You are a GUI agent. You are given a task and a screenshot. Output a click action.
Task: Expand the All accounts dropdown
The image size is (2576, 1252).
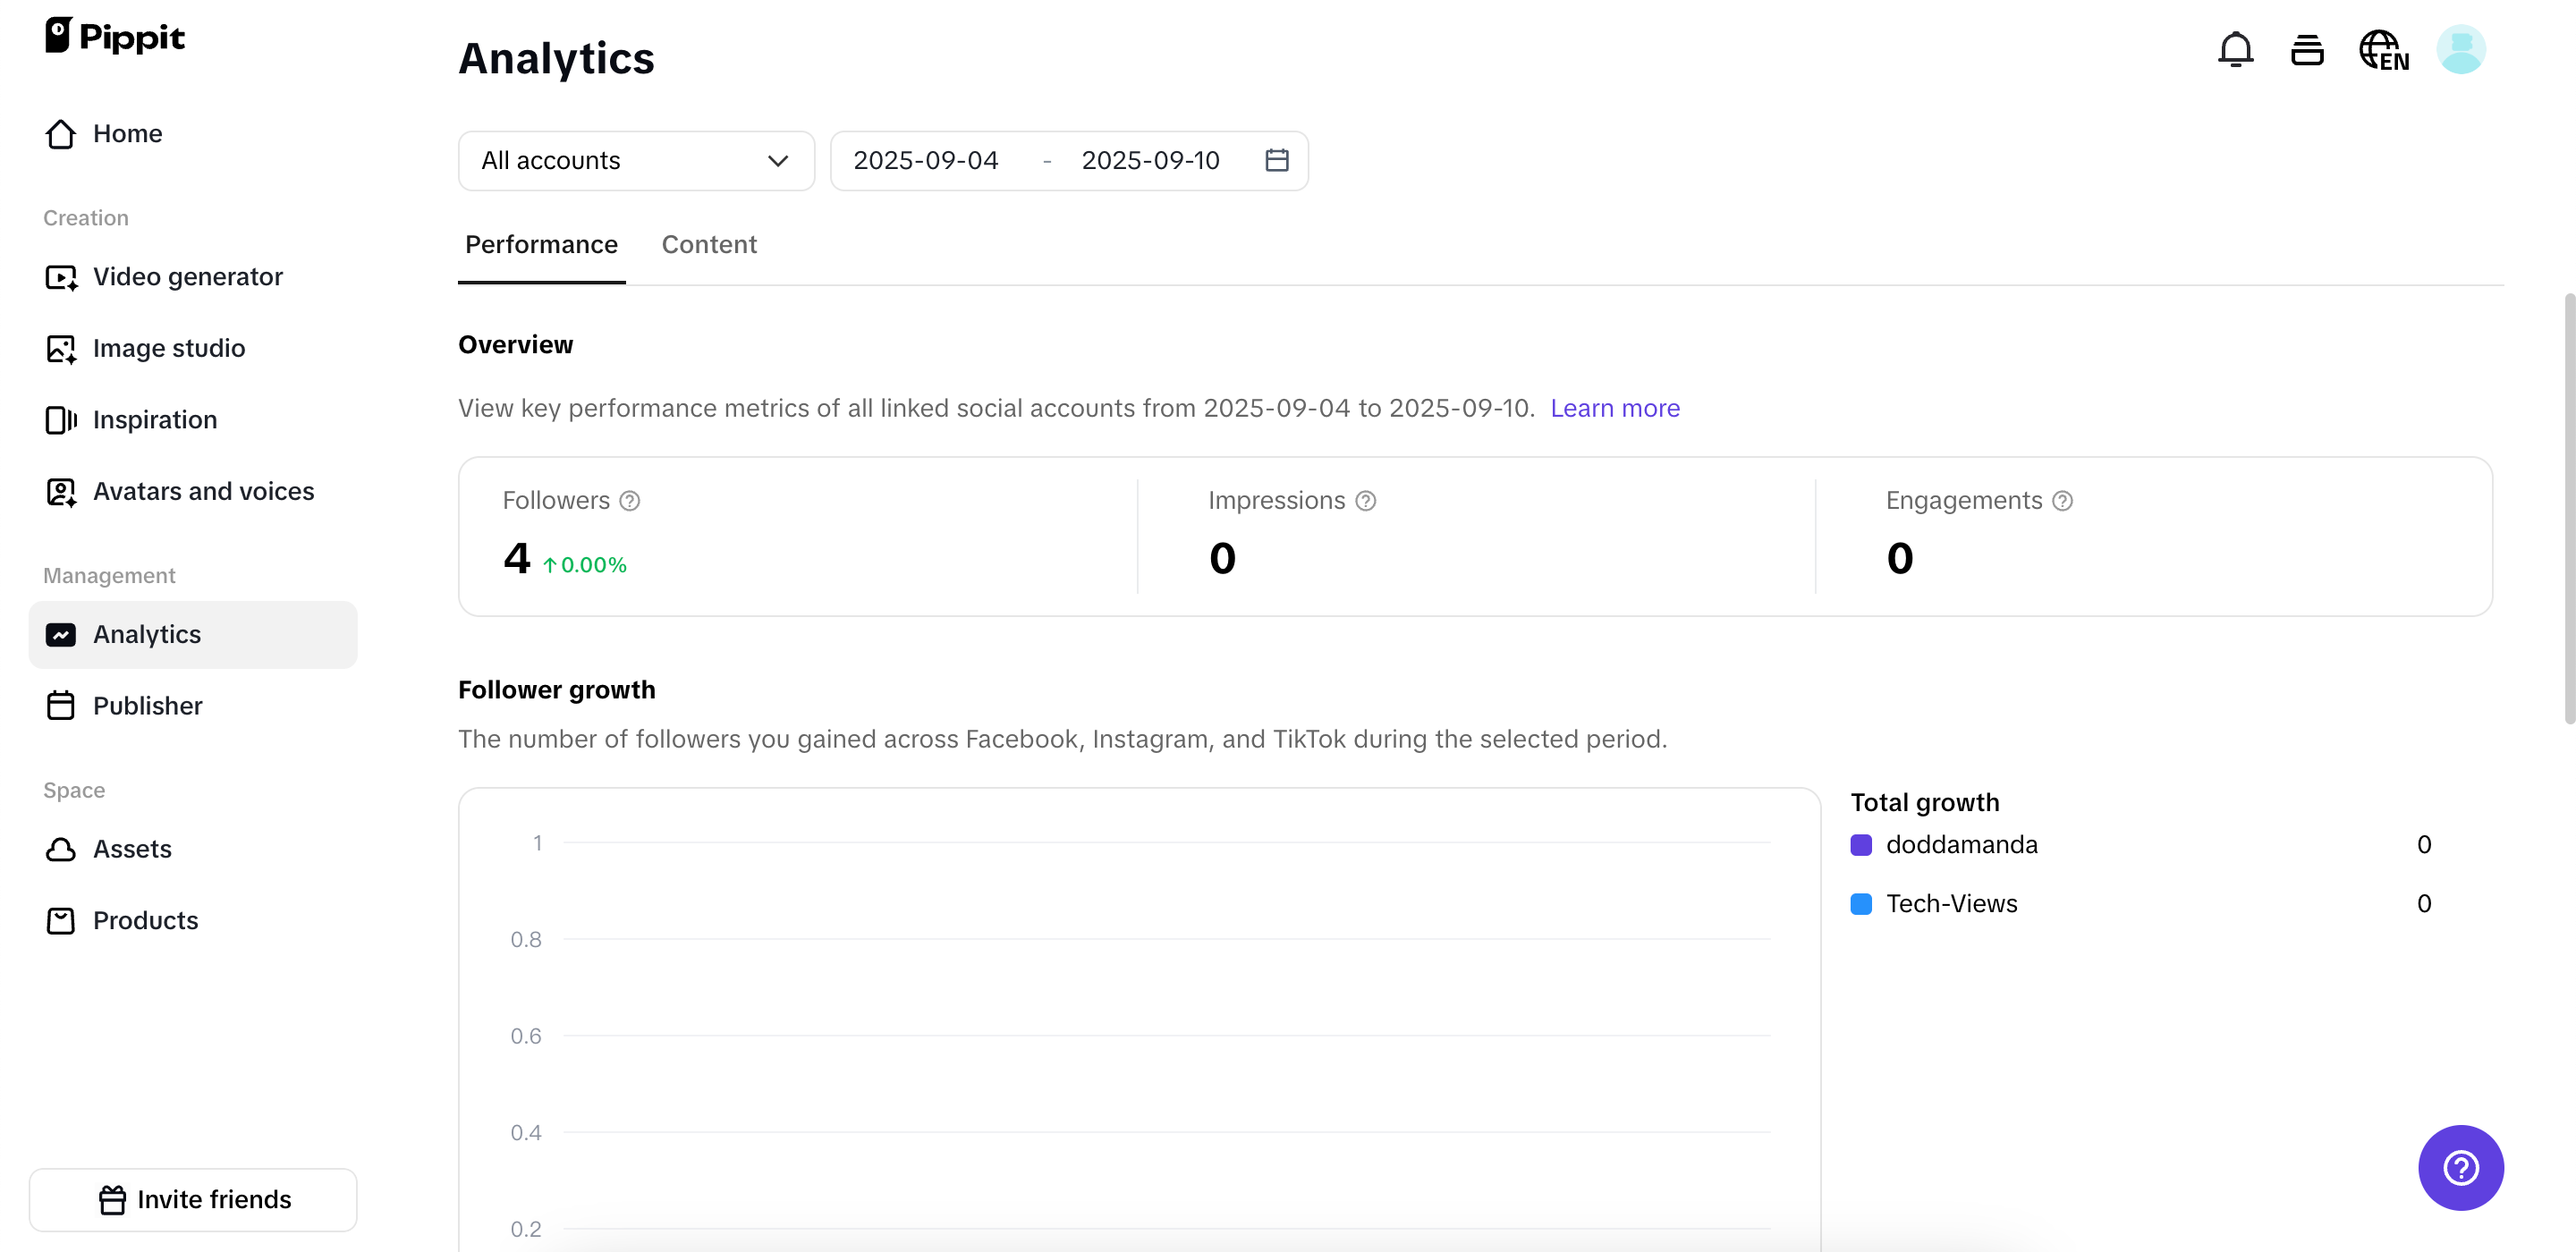coord(636,160)
